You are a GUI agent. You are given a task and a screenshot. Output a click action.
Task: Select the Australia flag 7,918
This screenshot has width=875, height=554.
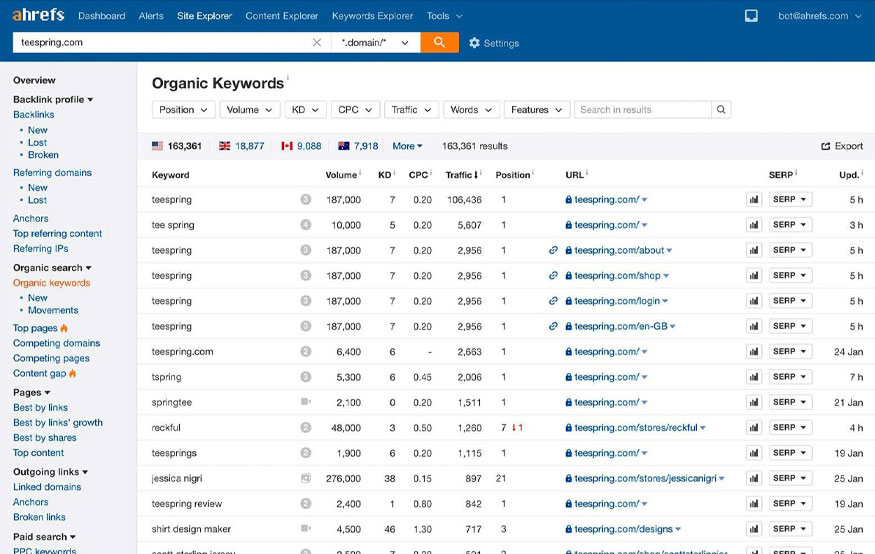point(358,146)
